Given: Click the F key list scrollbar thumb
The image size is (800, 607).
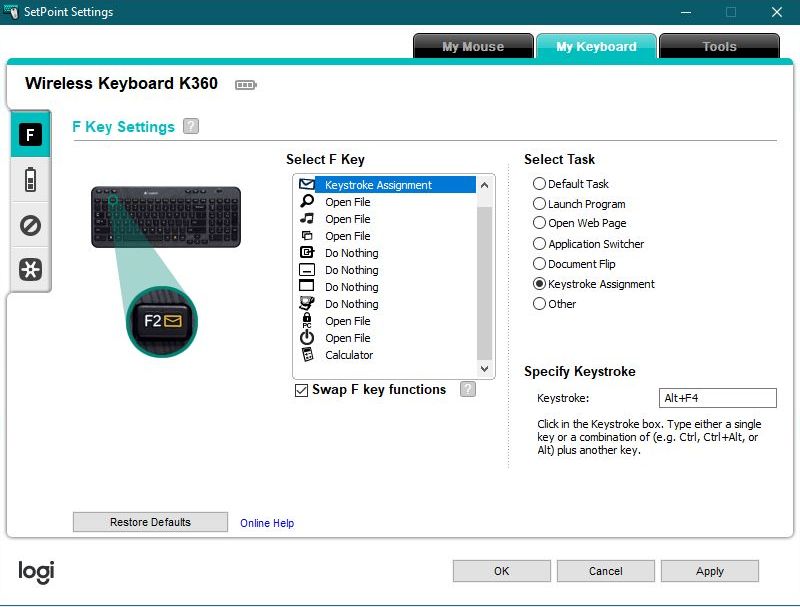Looking at the screenshot, I should tap(485, 283).
